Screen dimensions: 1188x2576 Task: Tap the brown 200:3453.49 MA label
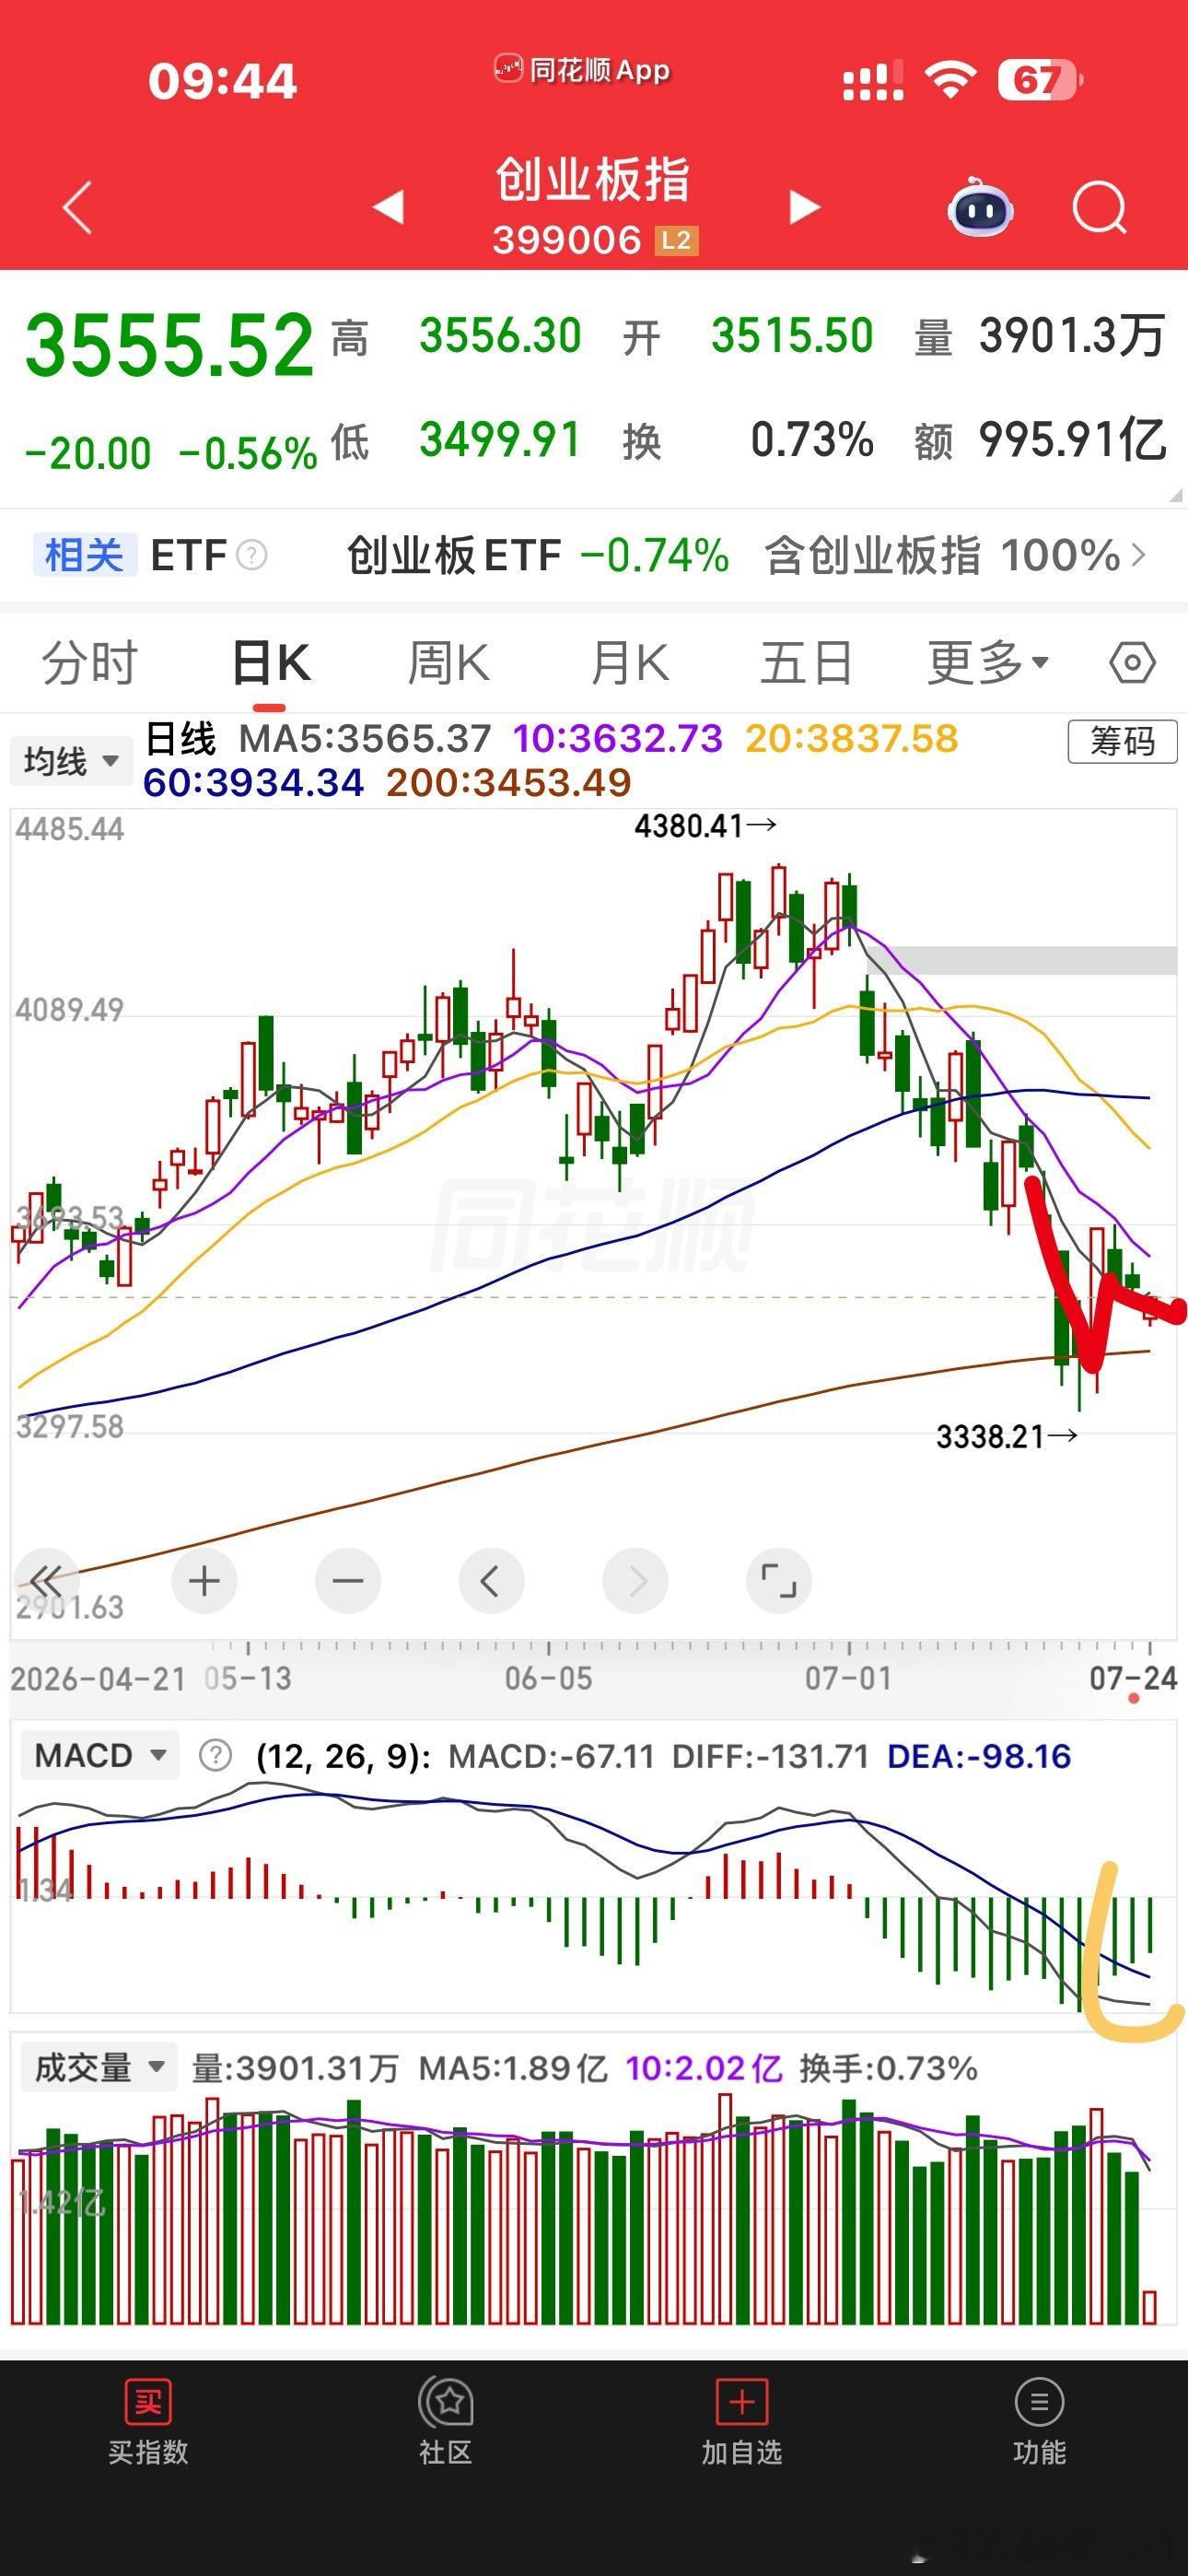point(509,783)
